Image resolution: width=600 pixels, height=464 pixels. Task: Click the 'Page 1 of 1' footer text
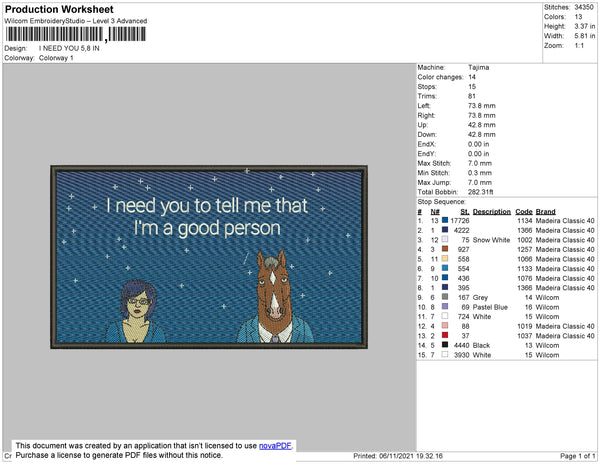coord(578,456)
